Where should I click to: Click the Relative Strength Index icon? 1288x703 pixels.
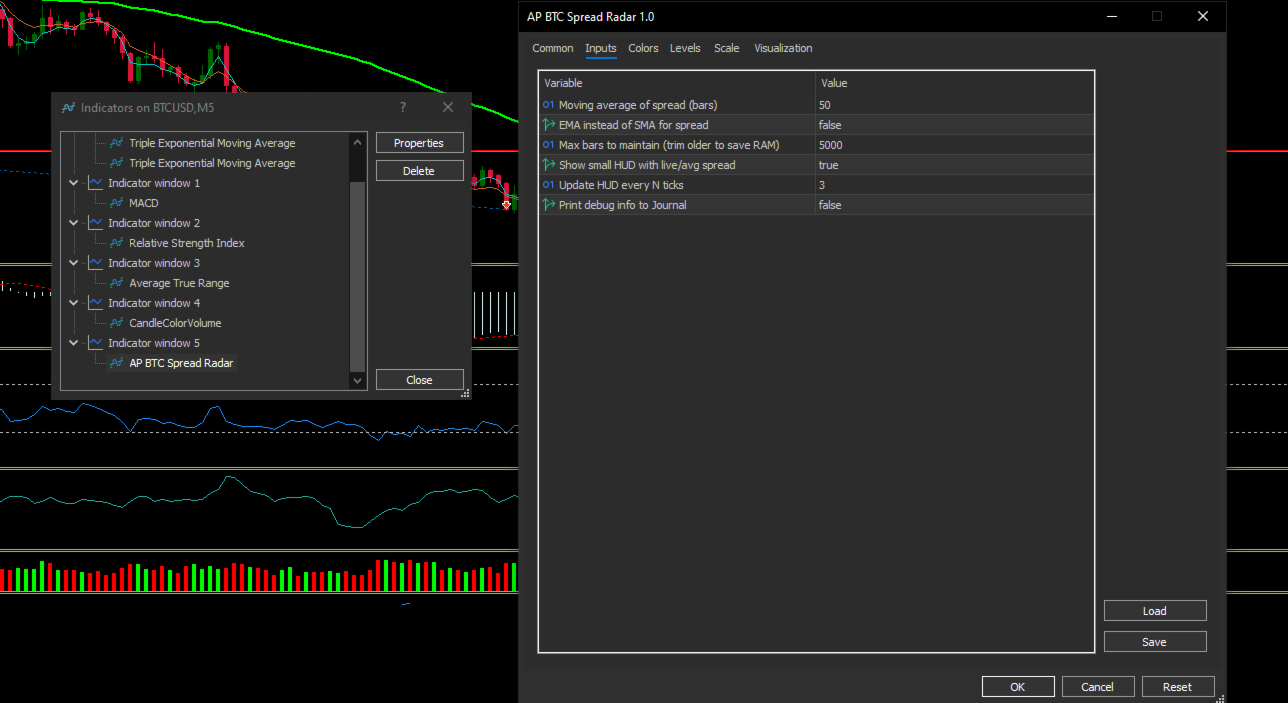tap(117, 243)
